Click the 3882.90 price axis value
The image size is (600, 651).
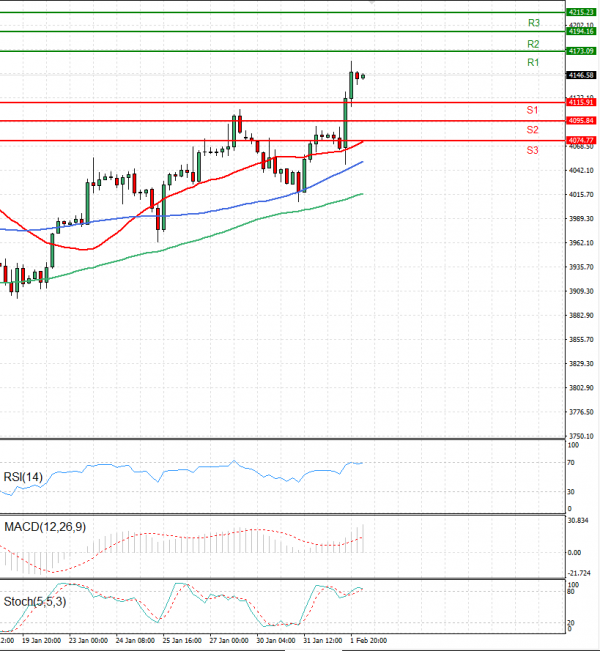pyautogui.click(x=581, y=315)
